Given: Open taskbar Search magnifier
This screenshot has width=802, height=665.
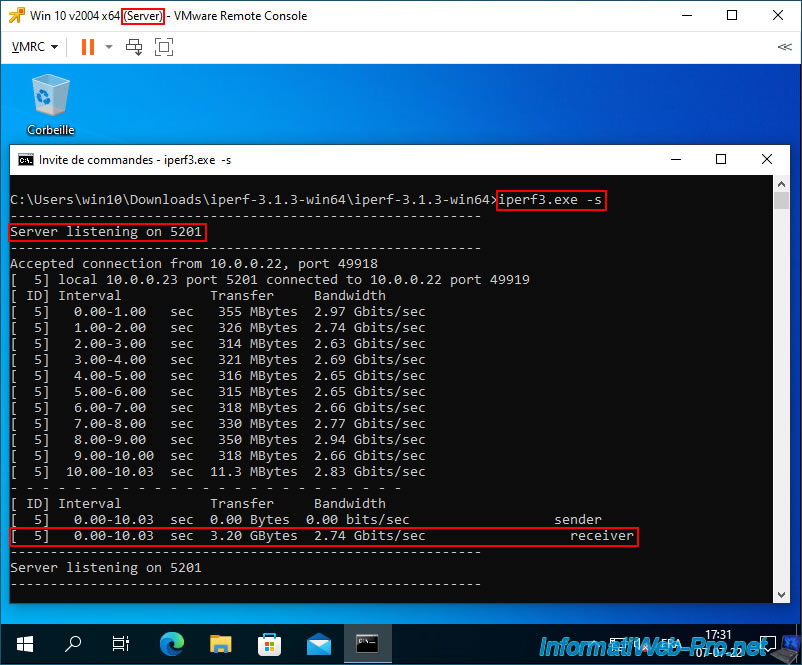Looking at the screenshot, I should tap(73, 643).
